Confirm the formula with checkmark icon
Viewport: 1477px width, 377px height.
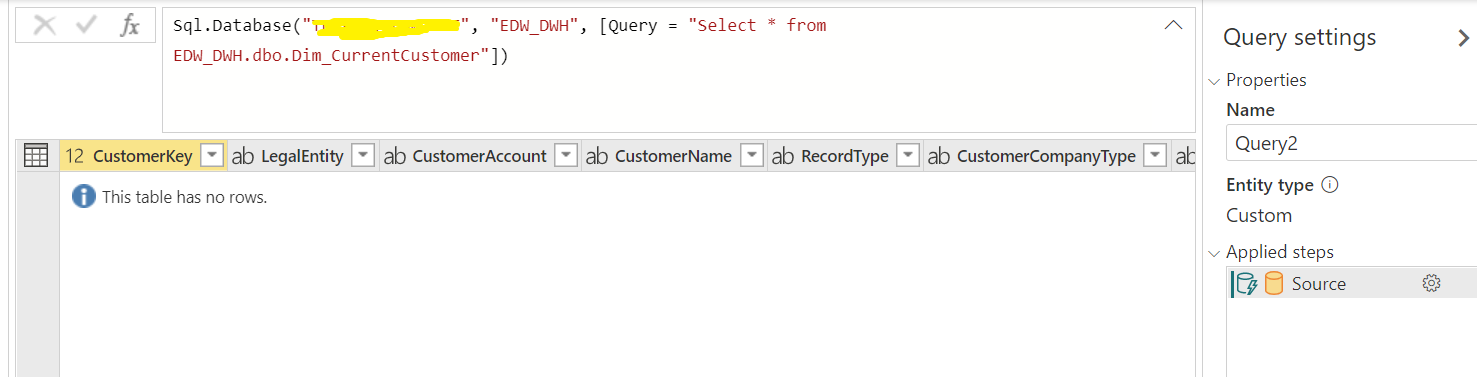click(x=86, y=26)
